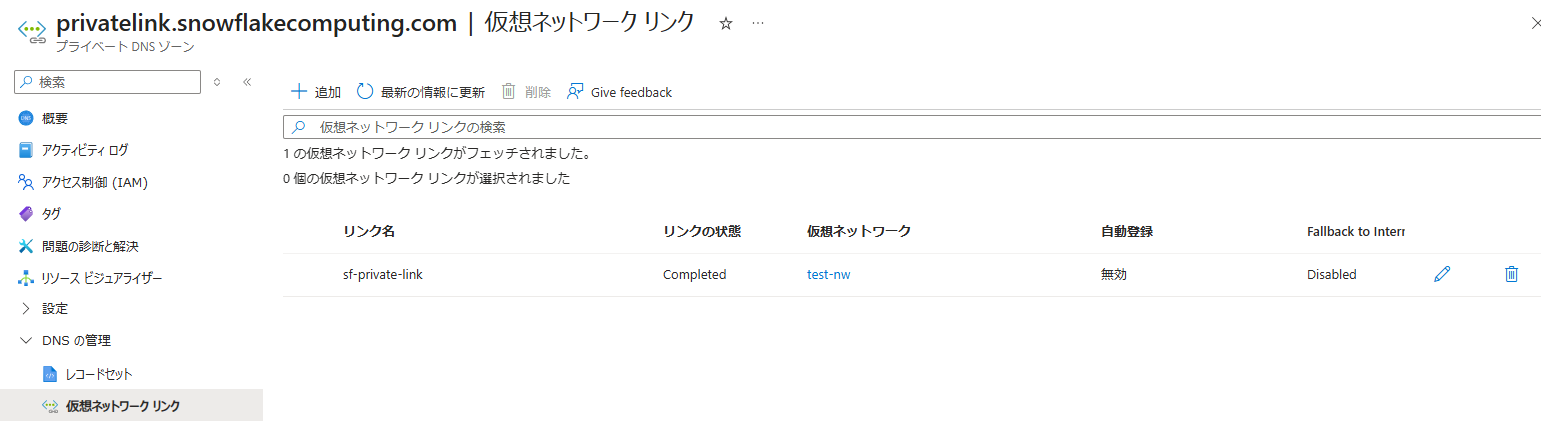Click the 概要 globe icon
This screenshot has height=428, width=1541.
pos(26,118)
